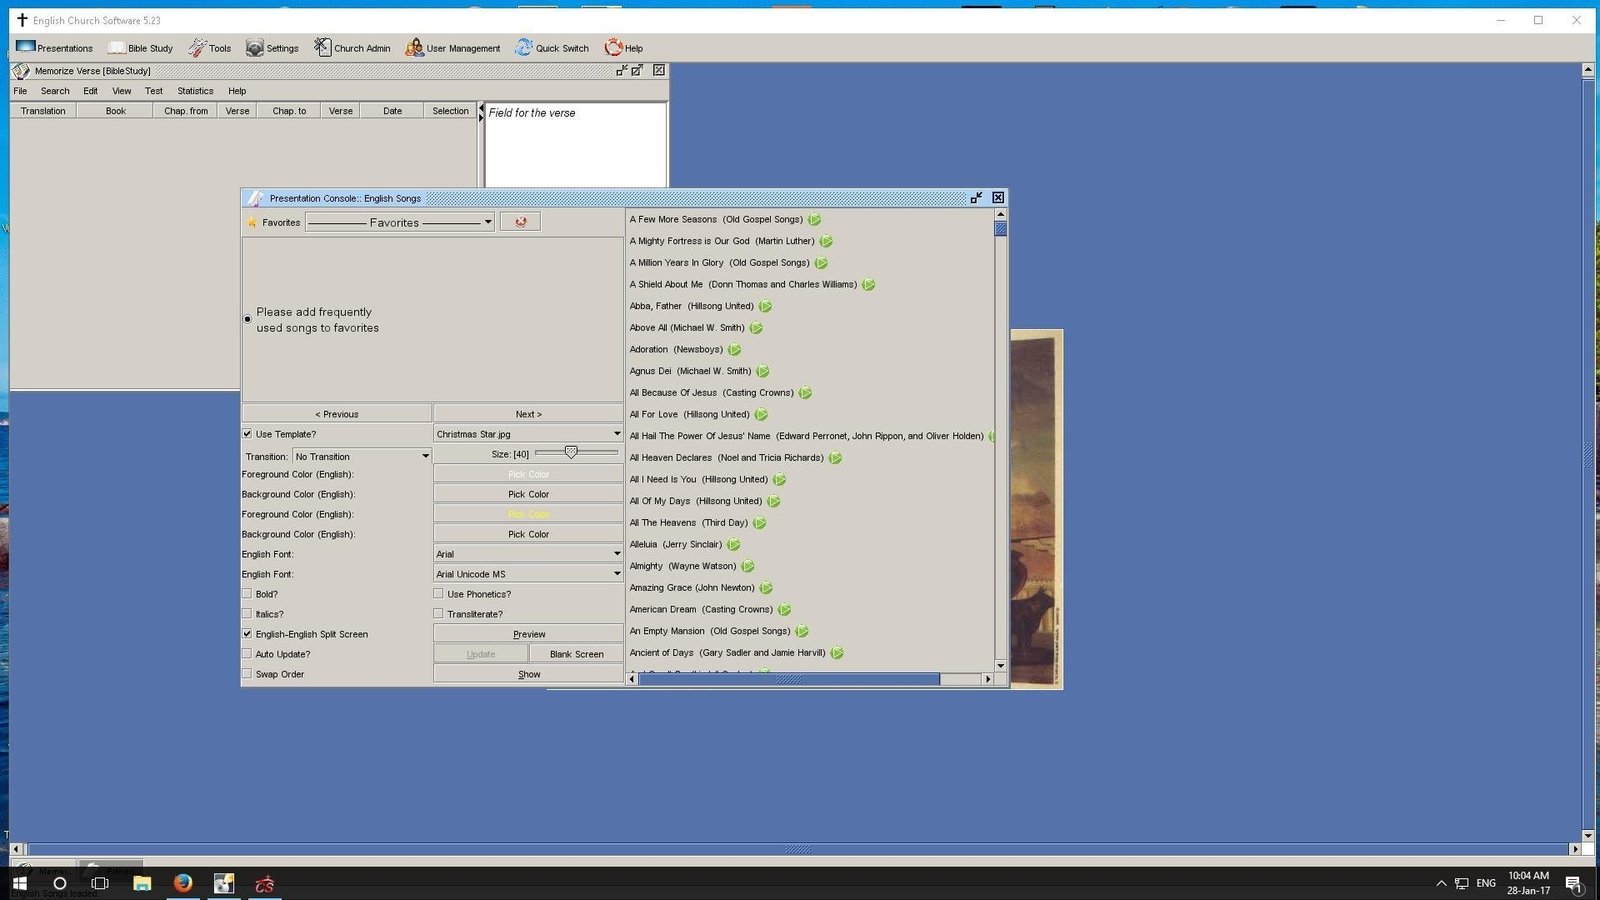Click green arrow for All Heaven Declares
This screenshot has height=900, width=1600.
coord(835,458)
